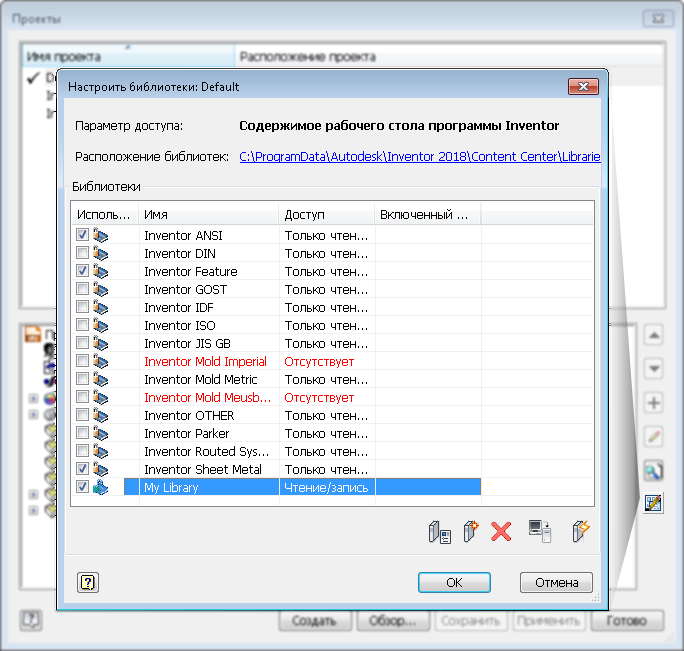Enable the Inventor ISO library checkbox
Screen dimensions: 684x651
(x=82, y=324)
